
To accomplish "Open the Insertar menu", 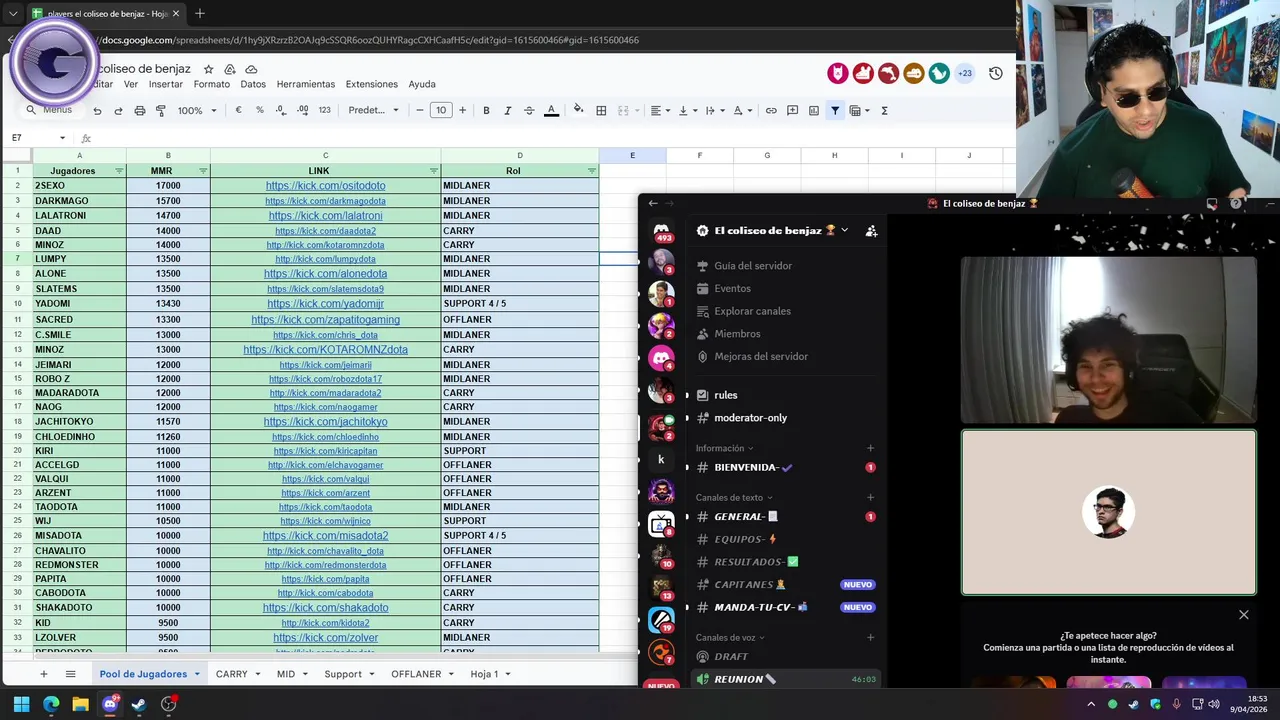I will (166, 84).
